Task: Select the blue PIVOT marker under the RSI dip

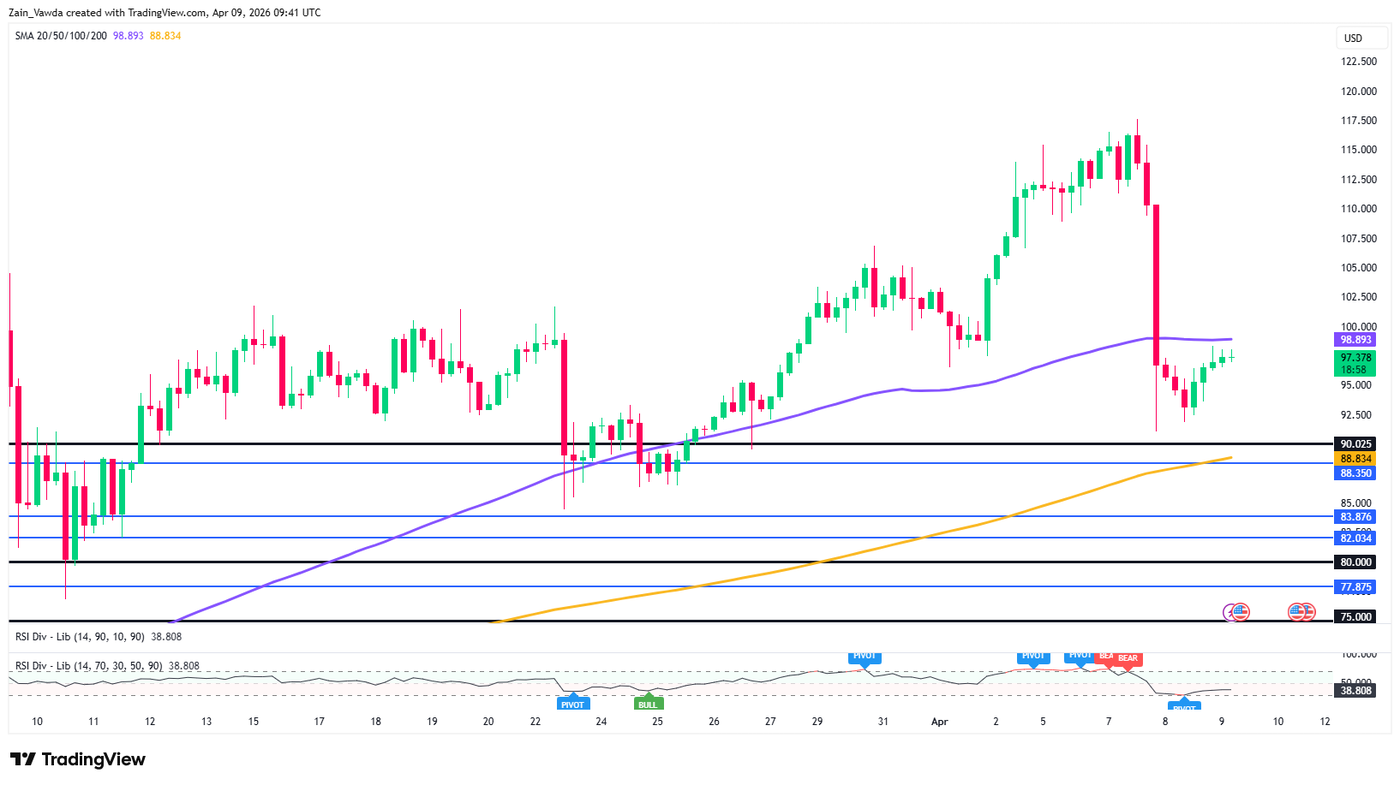Action: coord(1184,707)
